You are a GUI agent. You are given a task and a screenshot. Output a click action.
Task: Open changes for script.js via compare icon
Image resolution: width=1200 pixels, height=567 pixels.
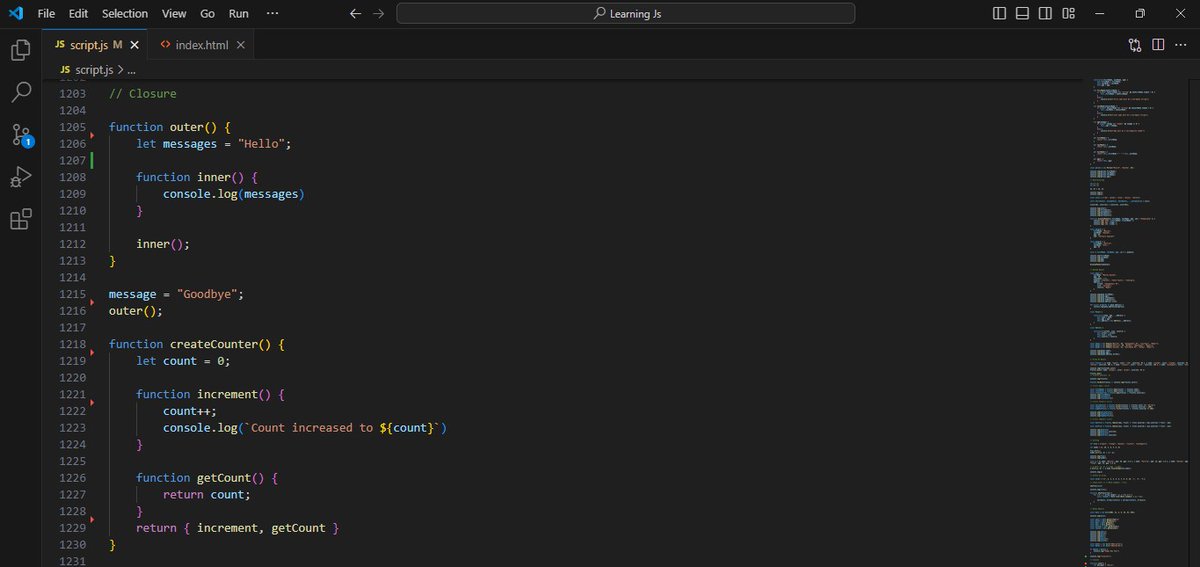click(x=1135, y=45)
